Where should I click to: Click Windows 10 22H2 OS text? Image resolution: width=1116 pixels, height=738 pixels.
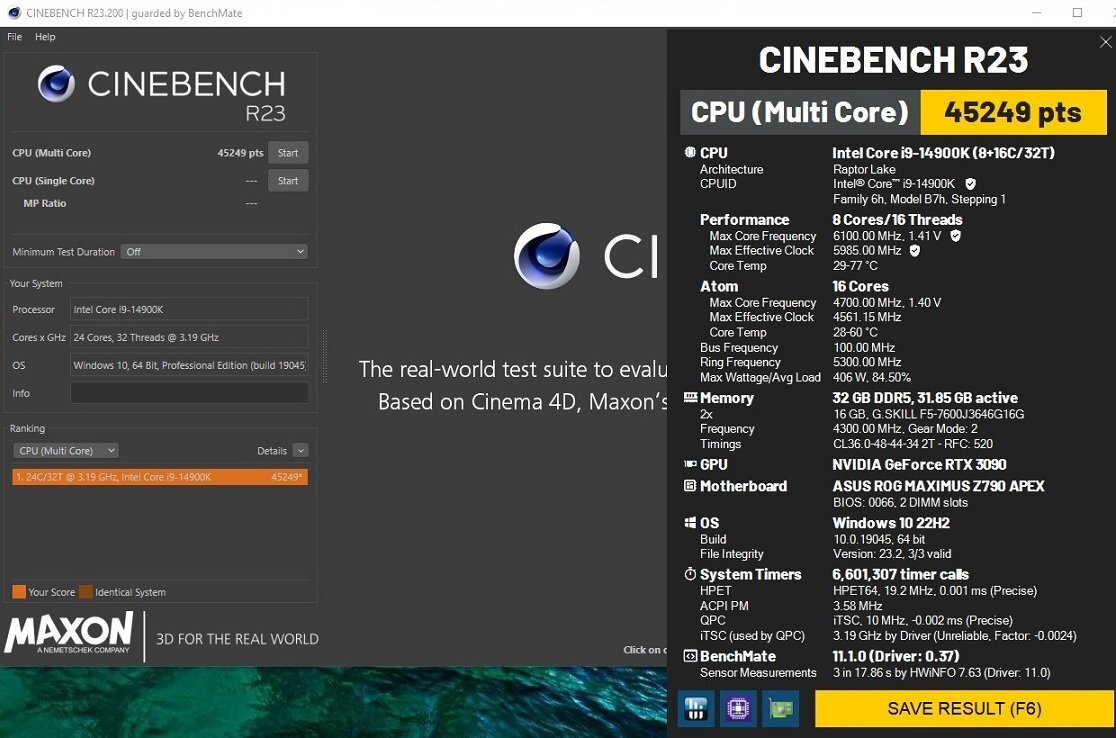(891, 523)
